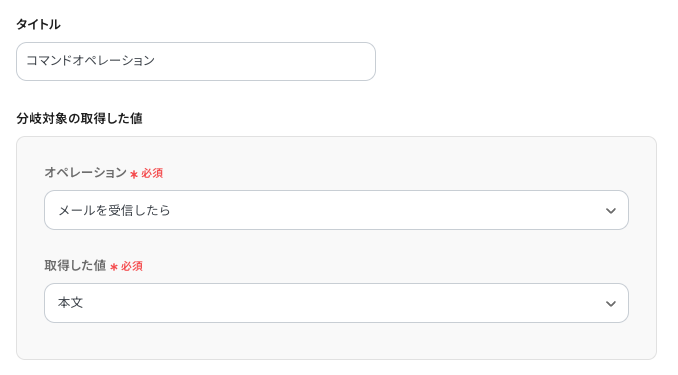Click gray panel background below 本文 dropdown
This screenshot has width=678, height=375.
(x=336, y=341)
